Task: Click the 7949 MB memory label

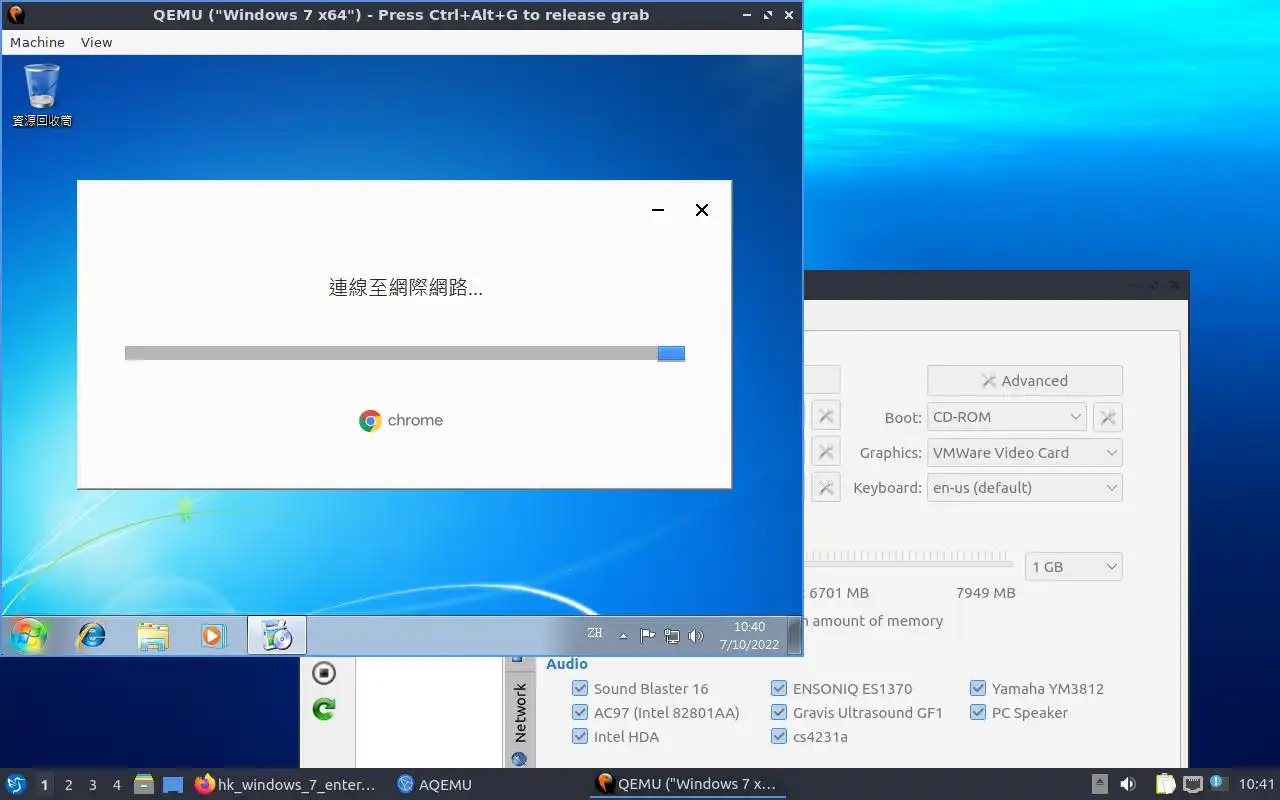Action: pos(985,593)
